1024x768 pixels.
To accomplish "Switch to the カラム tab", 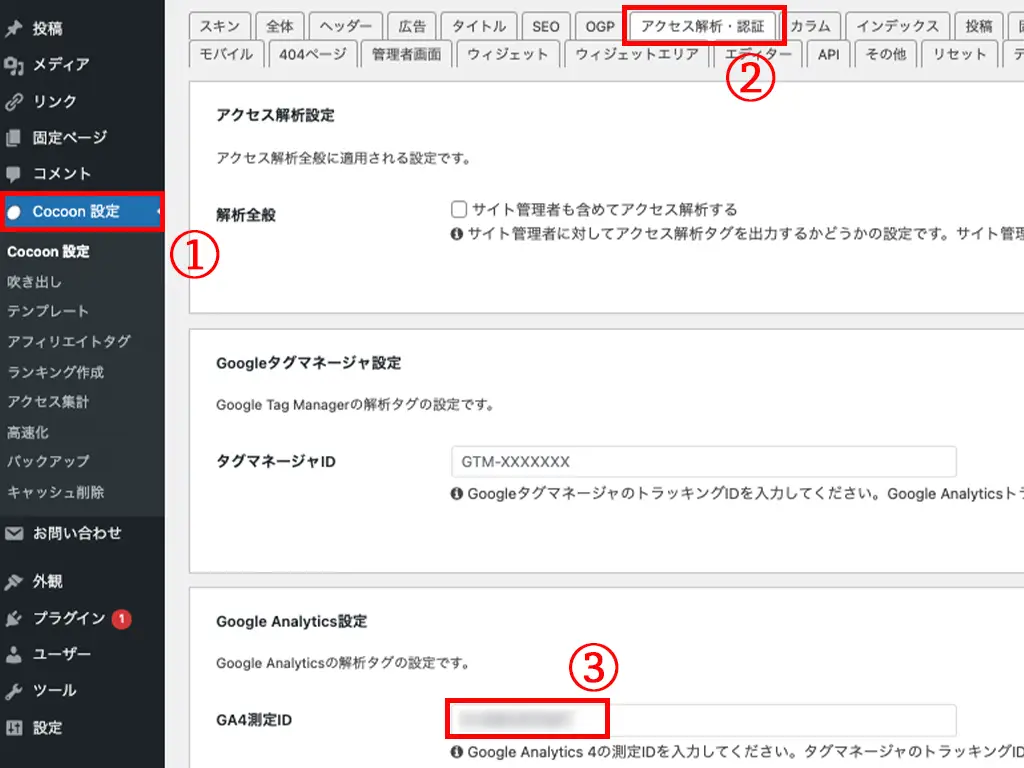I will pos(810,26).
